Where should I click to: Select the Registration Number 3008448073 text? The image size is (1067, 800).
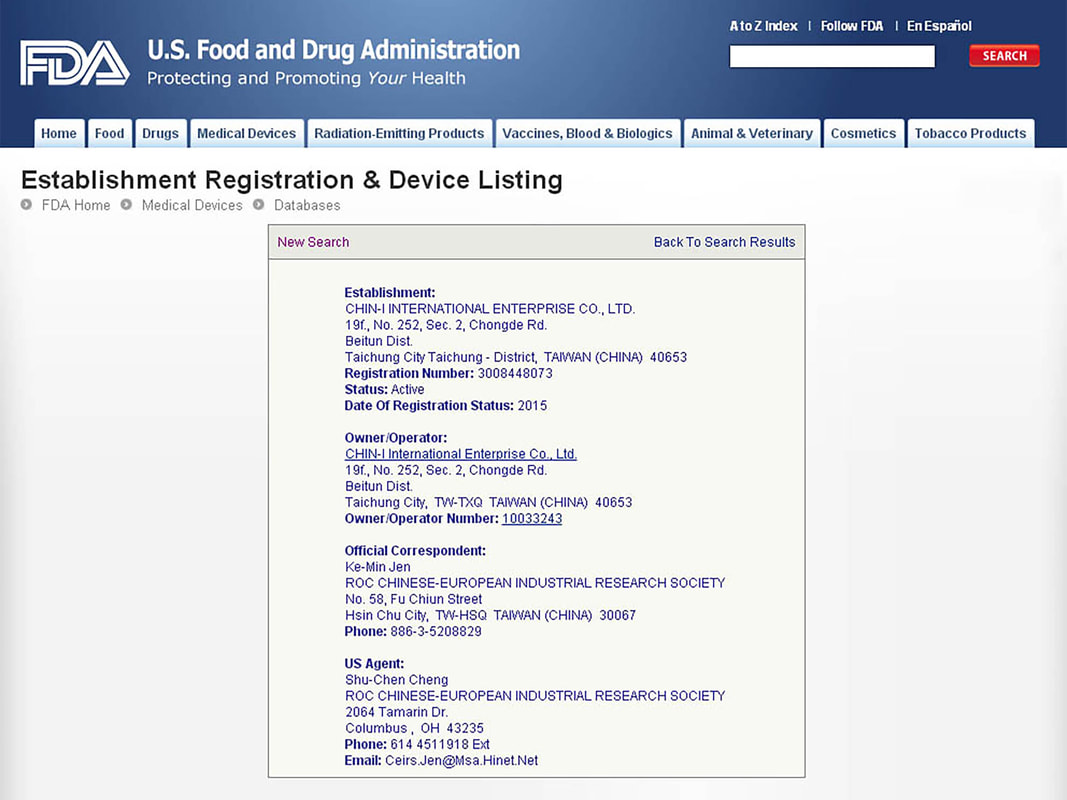click(x=515, y=373)
